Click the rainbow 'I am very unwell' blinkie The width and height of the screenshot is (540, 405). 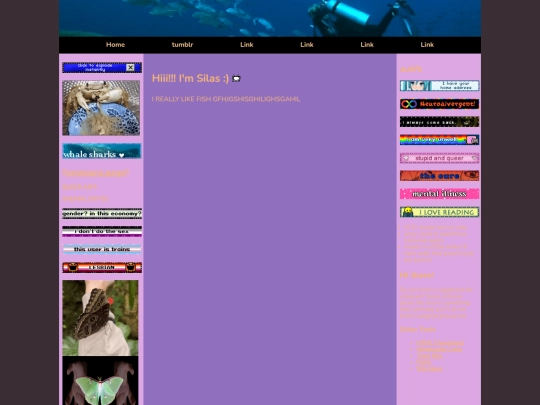439,140
